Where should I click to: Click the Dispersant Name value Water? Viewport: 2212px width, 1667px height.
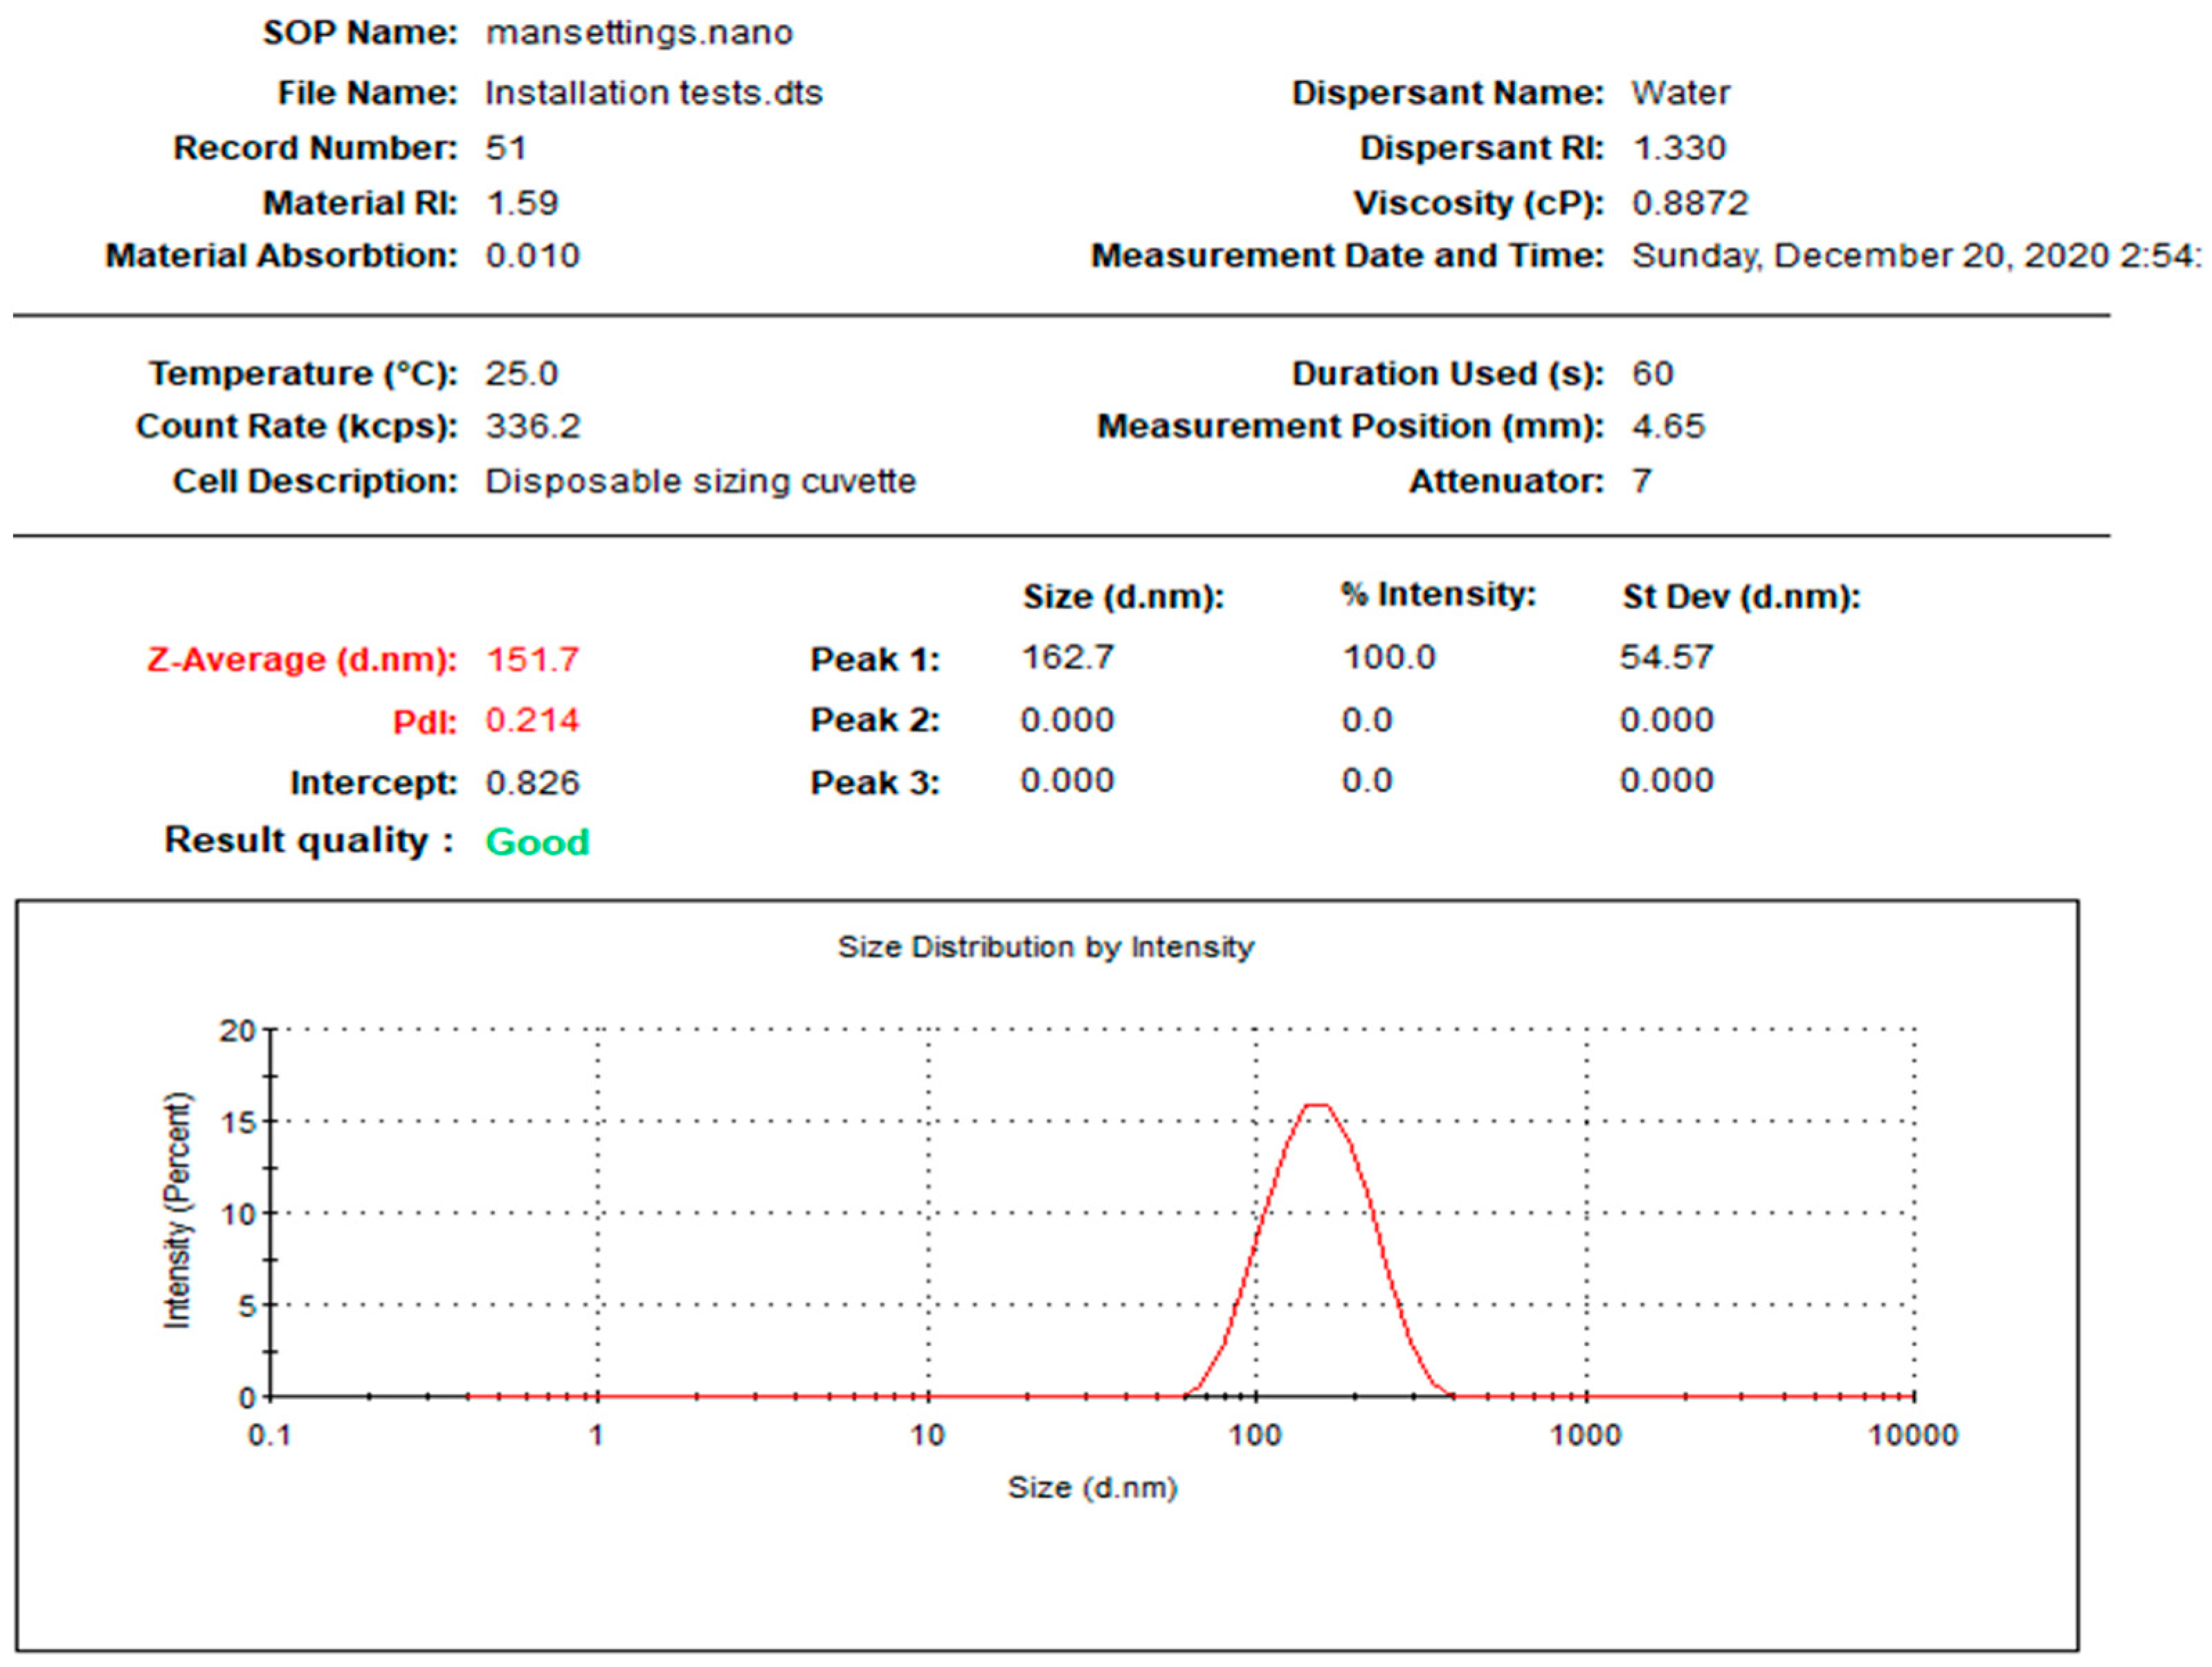point(1680,93)
